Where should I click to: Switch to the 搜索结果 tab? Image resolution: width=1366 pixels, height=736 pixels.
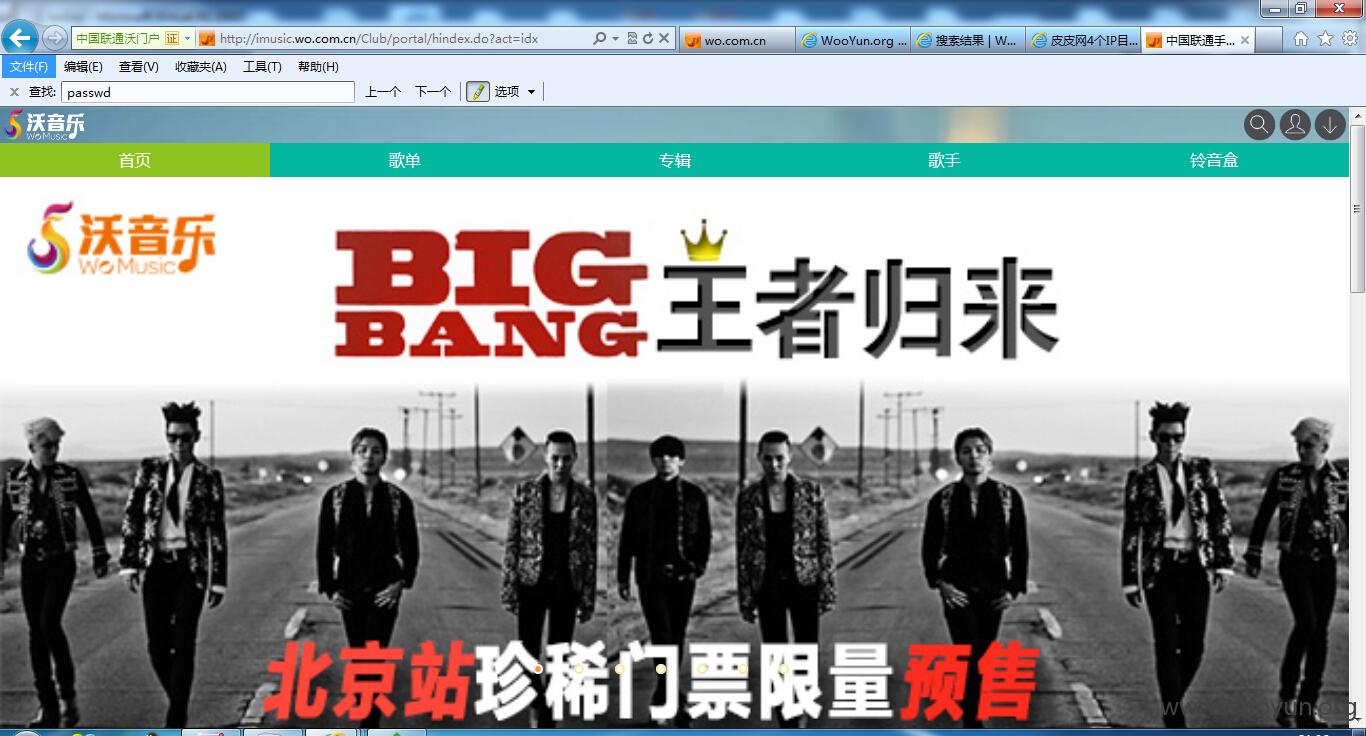click(x=968, y=40)
